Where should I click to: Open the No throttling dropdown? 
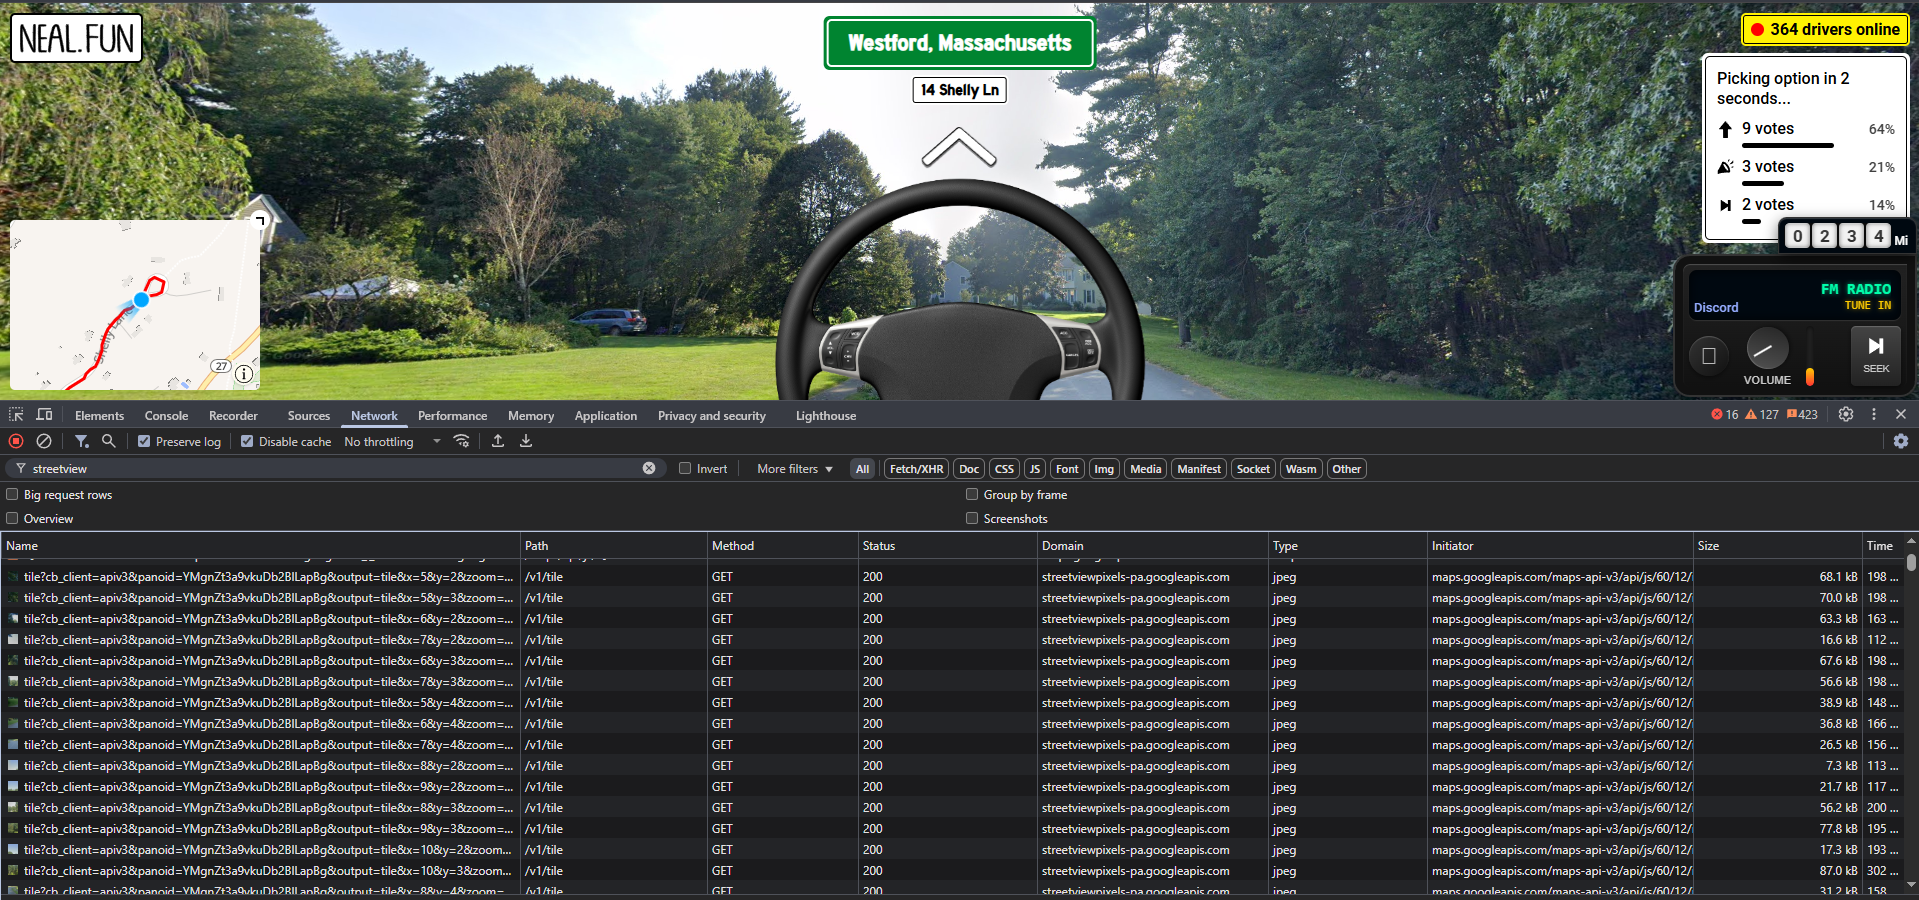[392, 441]
